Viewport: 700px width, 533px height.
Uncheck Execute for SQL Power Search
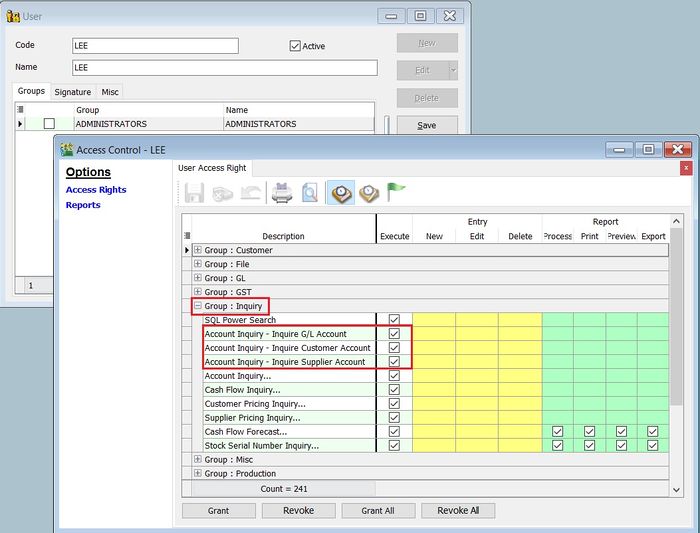pos(394,320)
